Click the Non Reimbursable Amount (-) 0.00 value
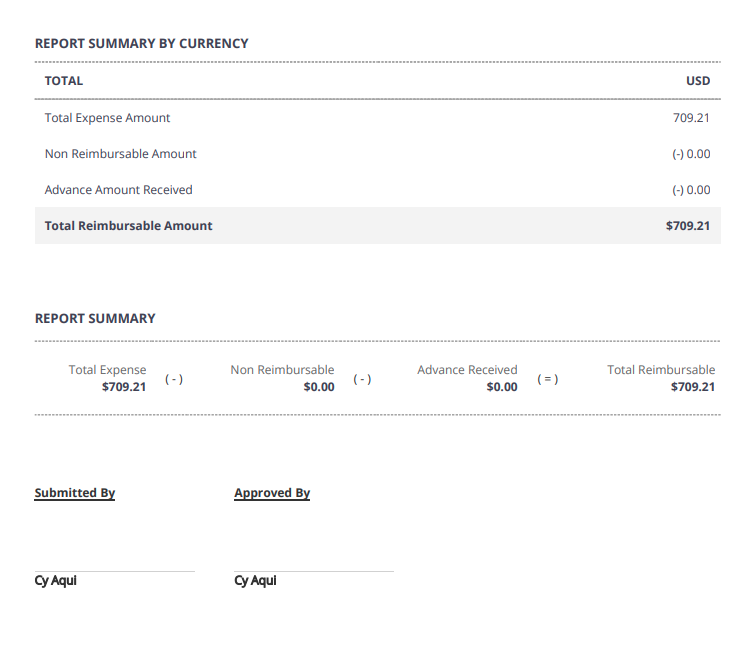This screenshot has height=648, width=753. [691, 154]
